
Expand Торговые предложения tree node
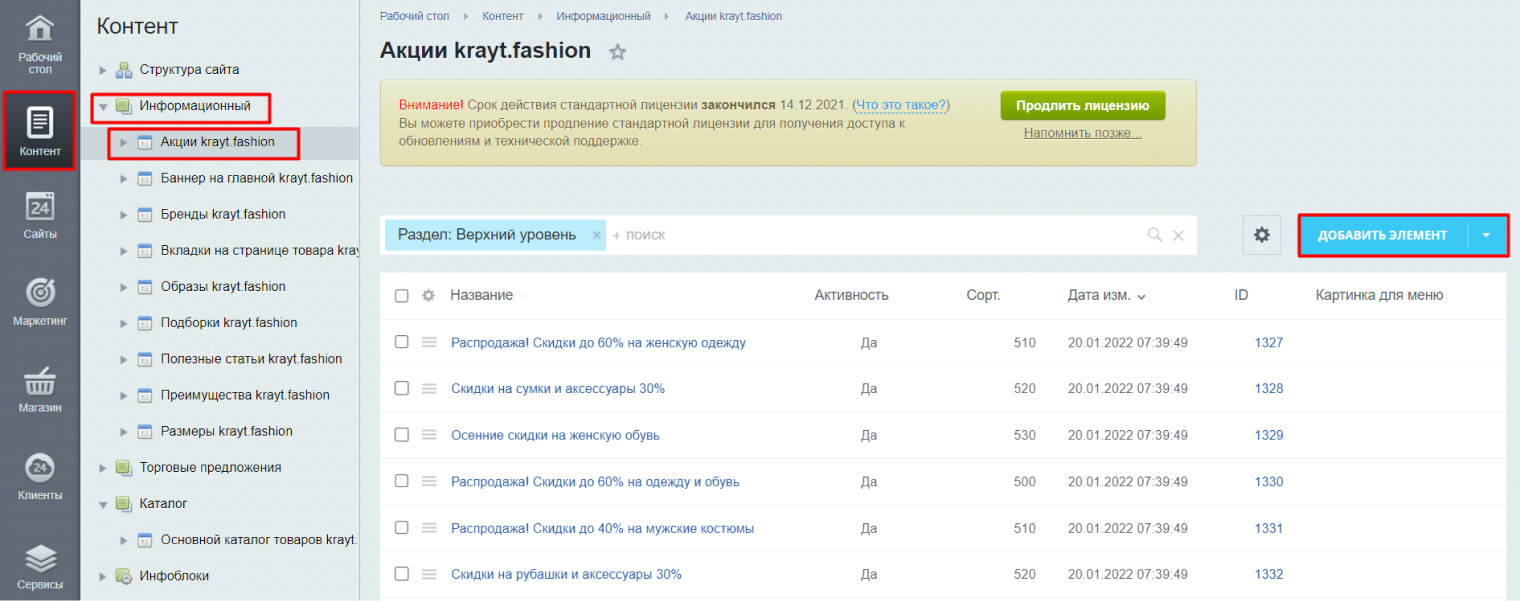coord(103,467)
